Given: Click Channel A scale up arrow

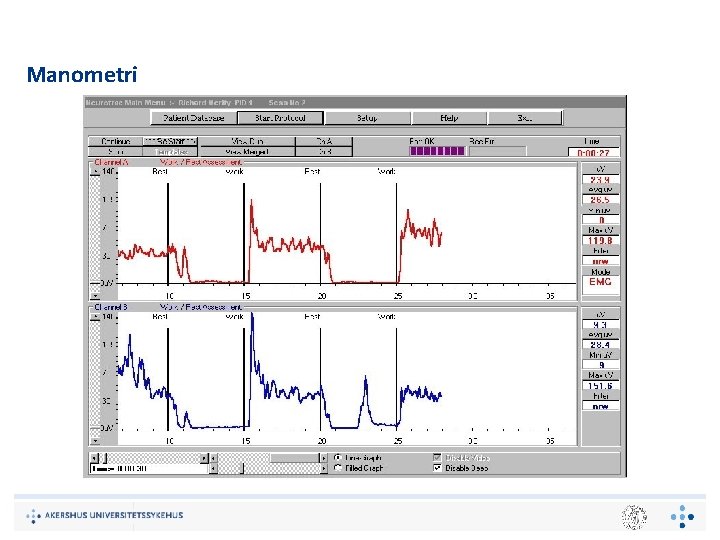Looking at the screenshot, I should [95, 172].
